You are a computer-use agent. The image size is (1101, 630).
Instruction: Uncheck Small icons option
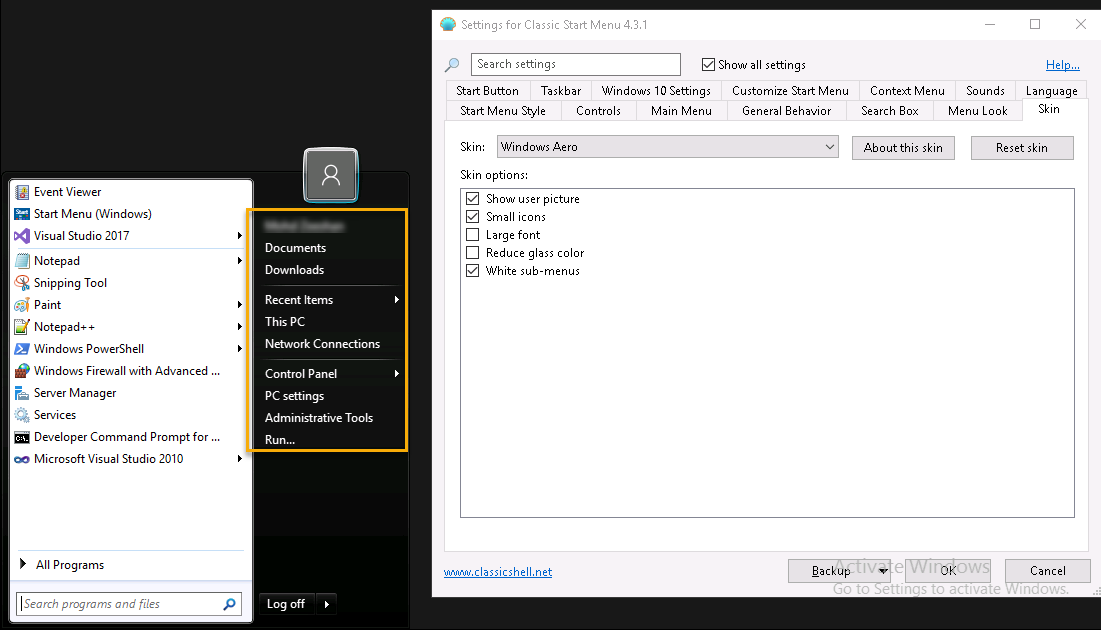(x=473, y=217)
